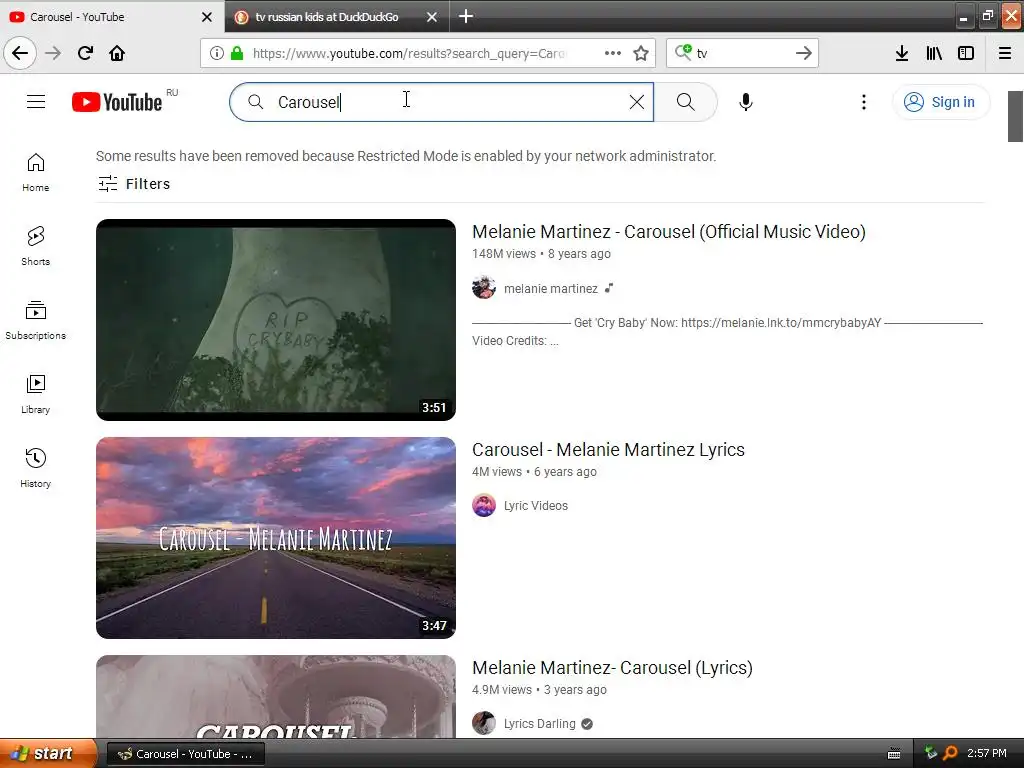Click the browser forward arrow

[53, 53]
